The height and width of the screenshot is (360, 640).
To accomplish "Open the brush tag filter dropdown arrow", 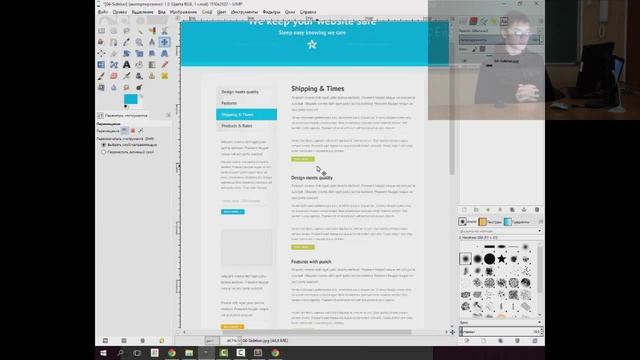I will point(540,231).
